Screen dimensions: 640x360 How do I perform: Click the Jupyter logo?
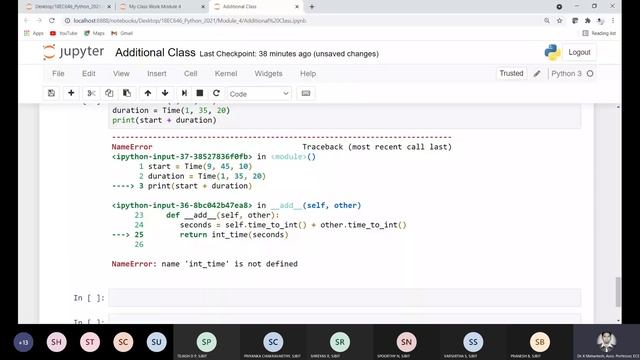pos(73,52)
